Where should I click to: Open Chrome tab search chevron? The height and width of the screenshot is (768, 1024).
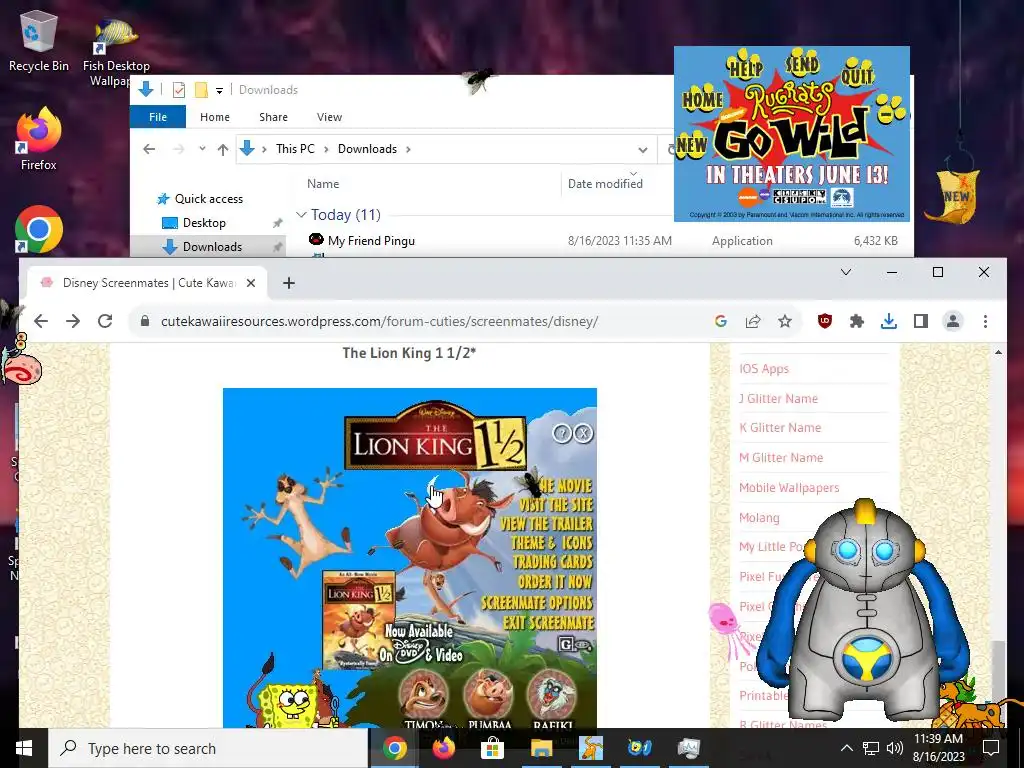pos(846,272)
